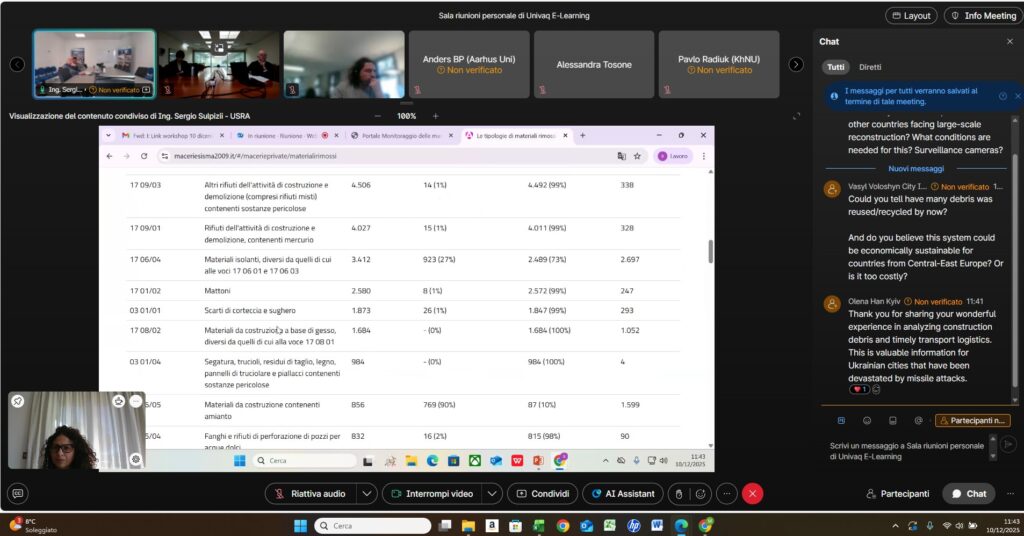Zoom in shared content with plus button
This screenshot has height=536, width=1024.
[435, 116]
